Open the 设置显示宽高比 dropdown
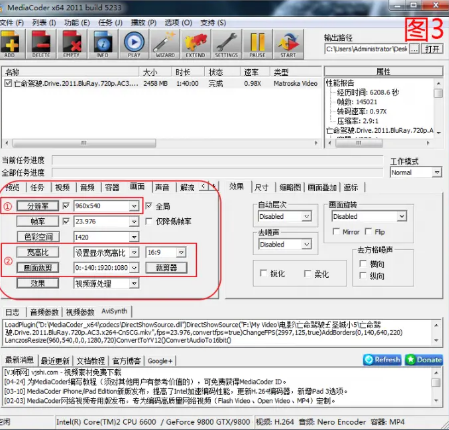 click(x=134, y=252)
